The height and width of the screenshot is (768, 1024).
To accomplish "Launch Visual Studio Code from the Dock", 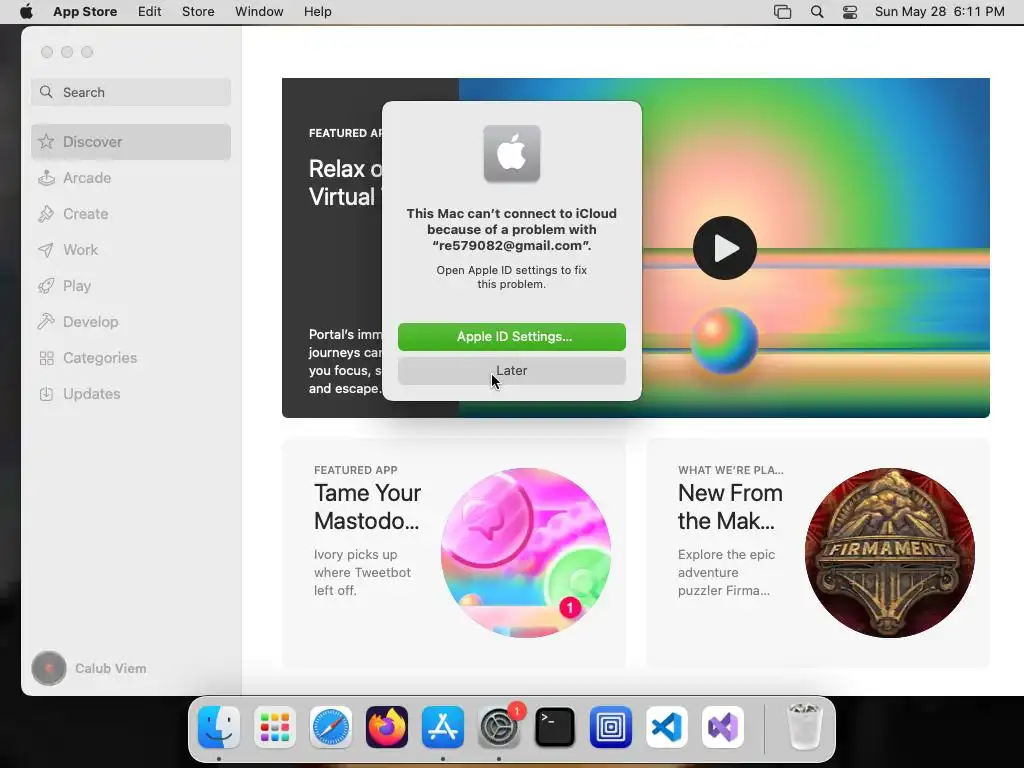I will pos(667,727).
